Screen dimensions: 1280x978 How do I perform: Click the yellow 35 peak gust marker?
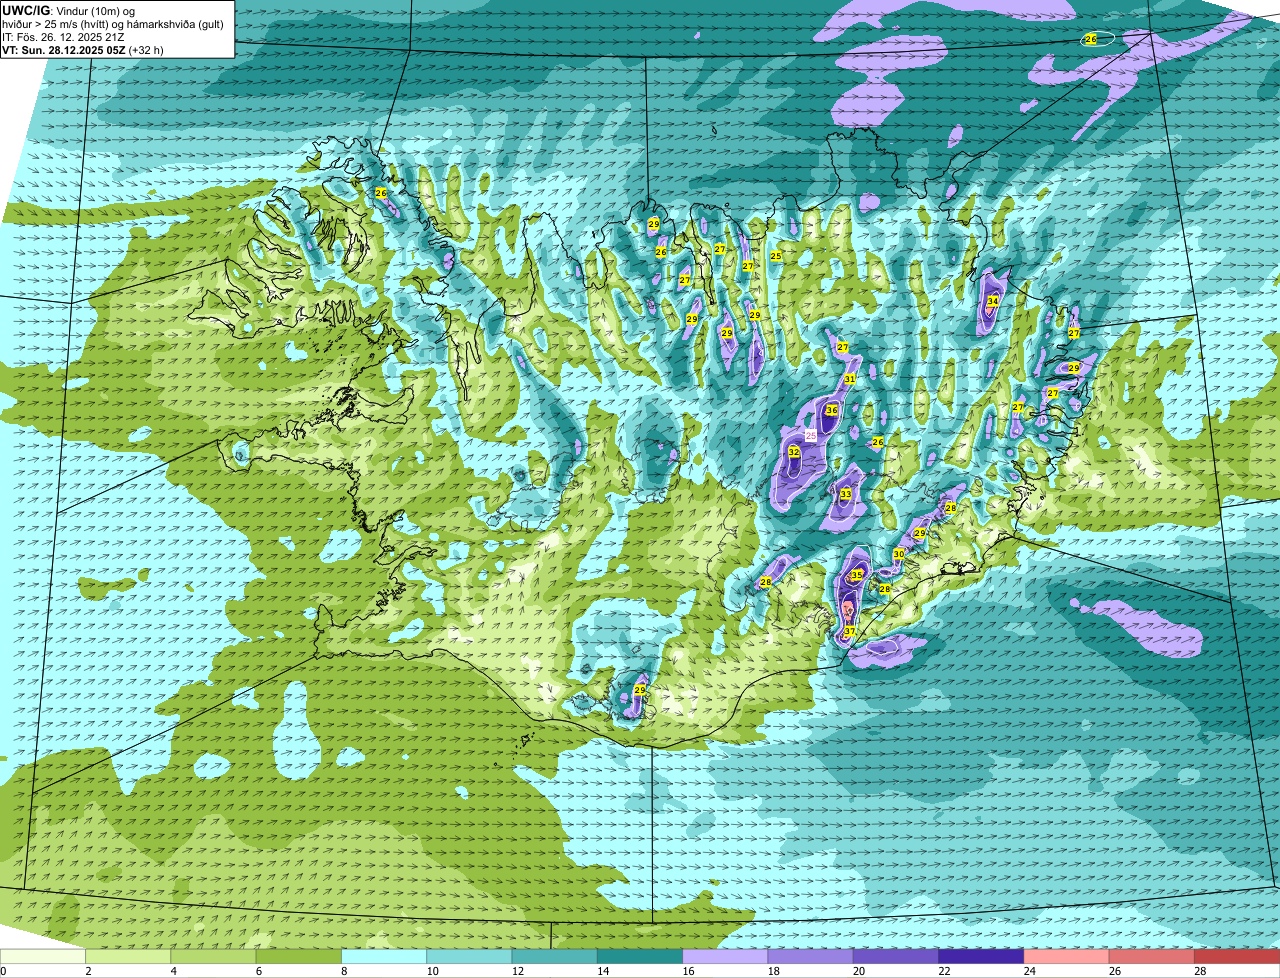[x=857, y=575]
